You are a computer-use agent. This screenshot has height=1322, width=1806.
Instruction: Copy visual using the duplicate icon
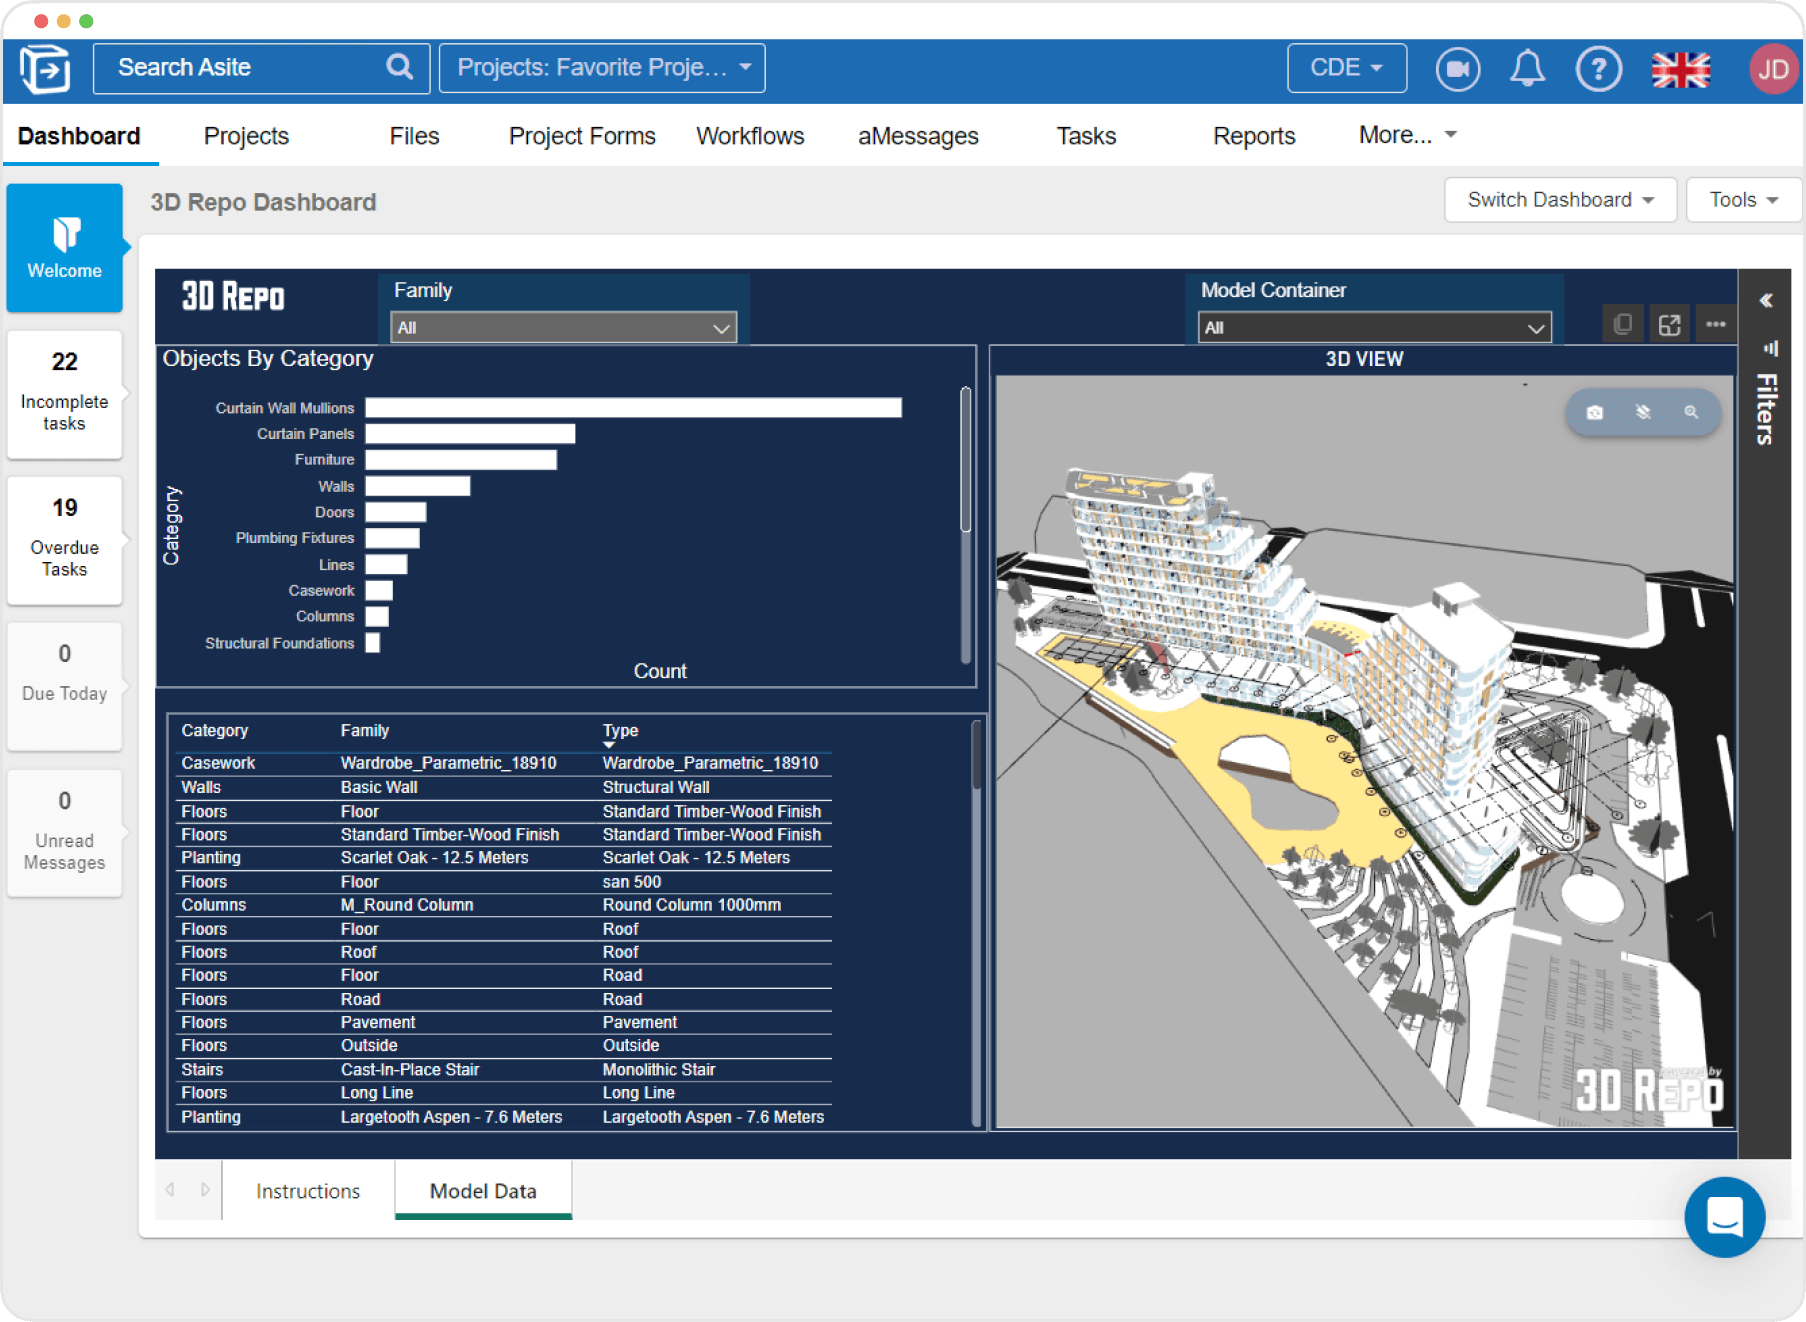[1622, 324]
